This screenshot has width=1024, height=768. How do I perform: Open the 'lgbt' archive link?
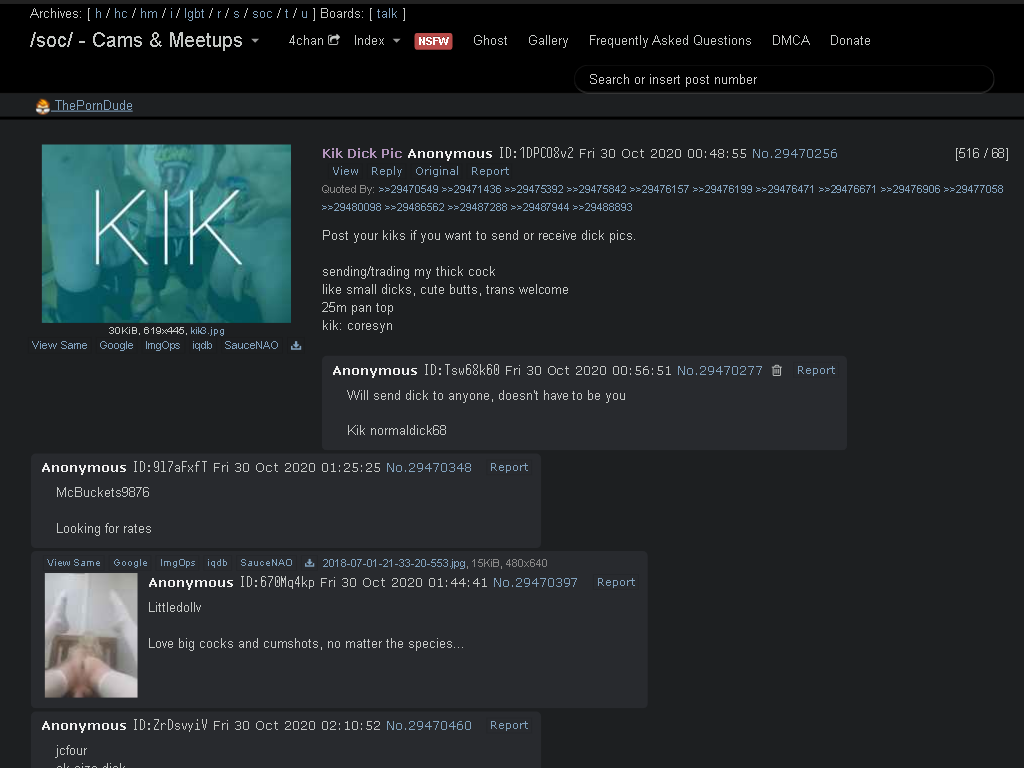click(194, 14)
